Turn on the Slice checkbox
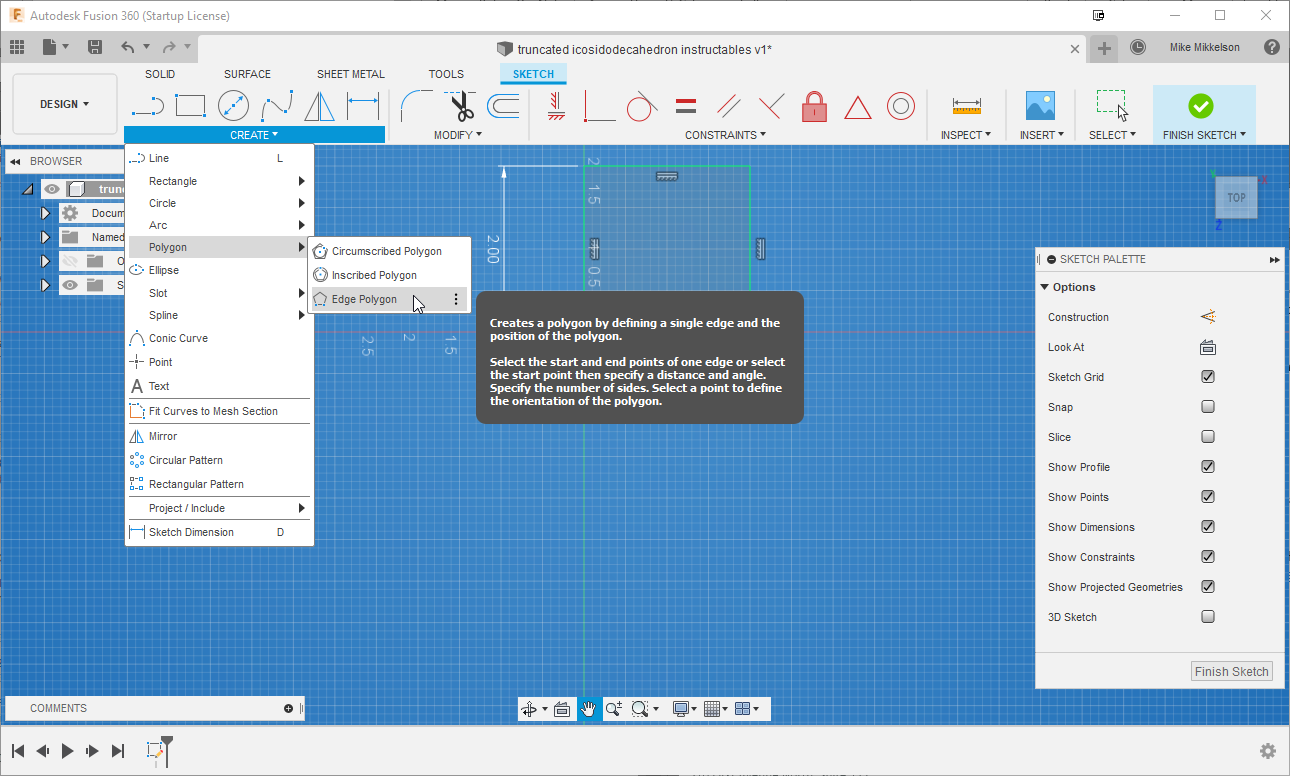The height and width of the screenshot is (776, 1290). (1208, 437)
